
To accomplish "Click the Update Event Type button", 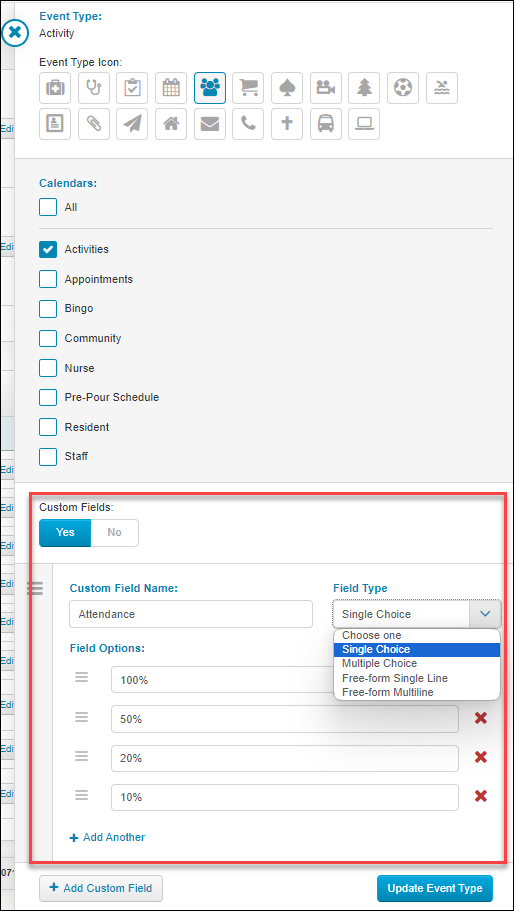I will [x=434, y=888].
